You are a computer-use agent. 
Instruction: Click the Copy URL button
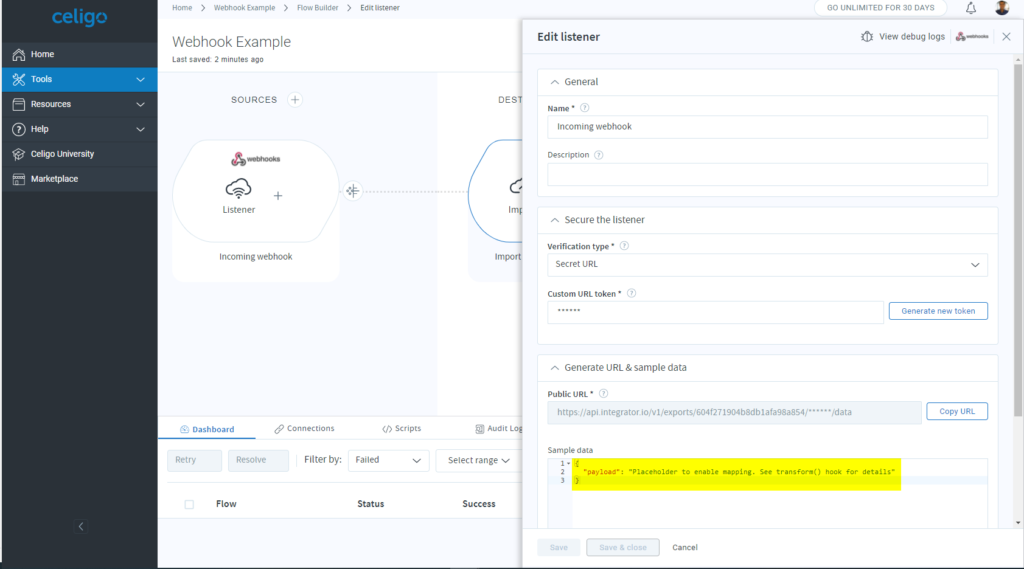(957, 412)
